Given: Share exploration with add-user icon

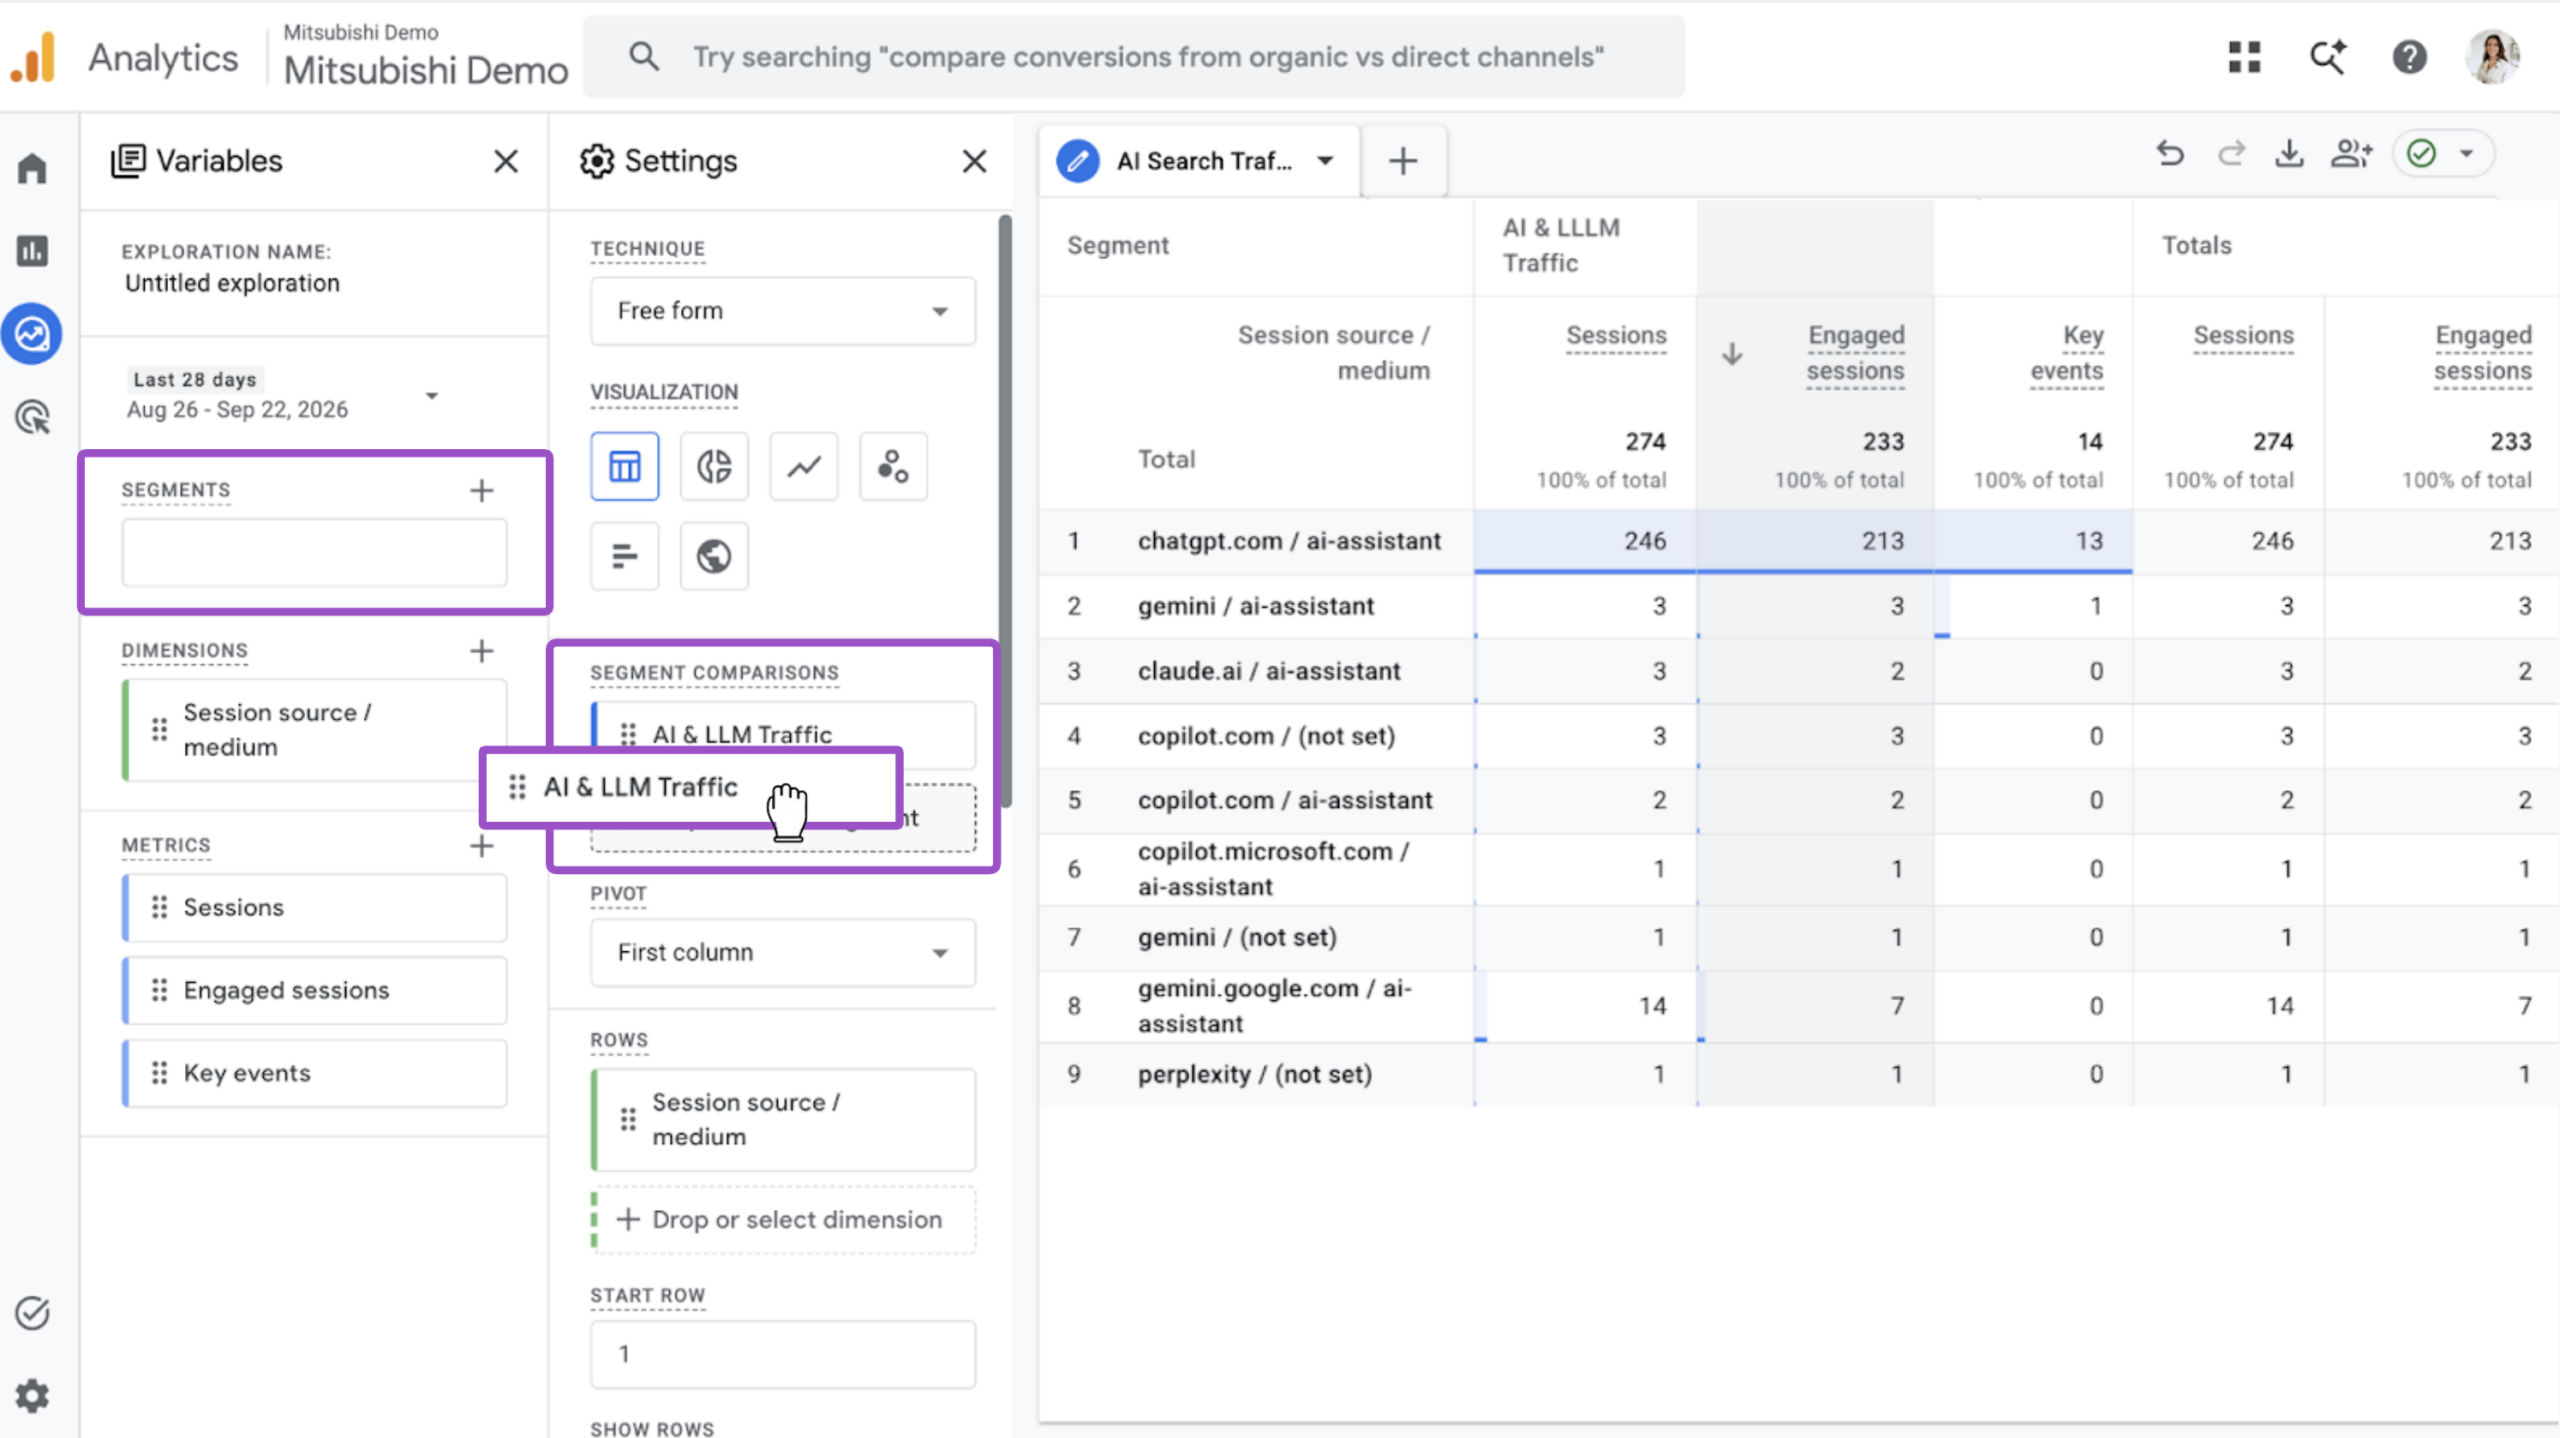Looking at the screenshot, I should [x=2351, y=154].
